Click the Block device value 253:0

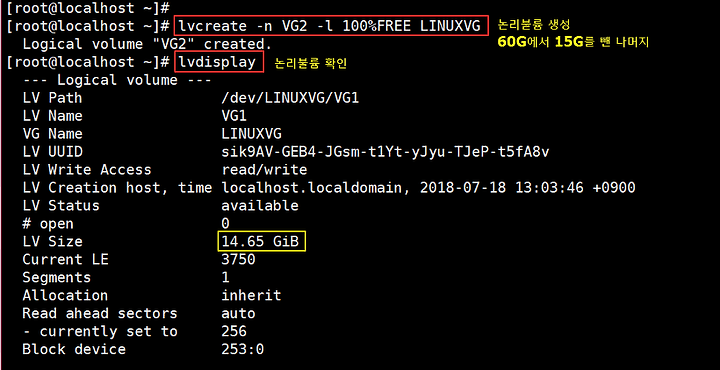click(x=242, y=349)
